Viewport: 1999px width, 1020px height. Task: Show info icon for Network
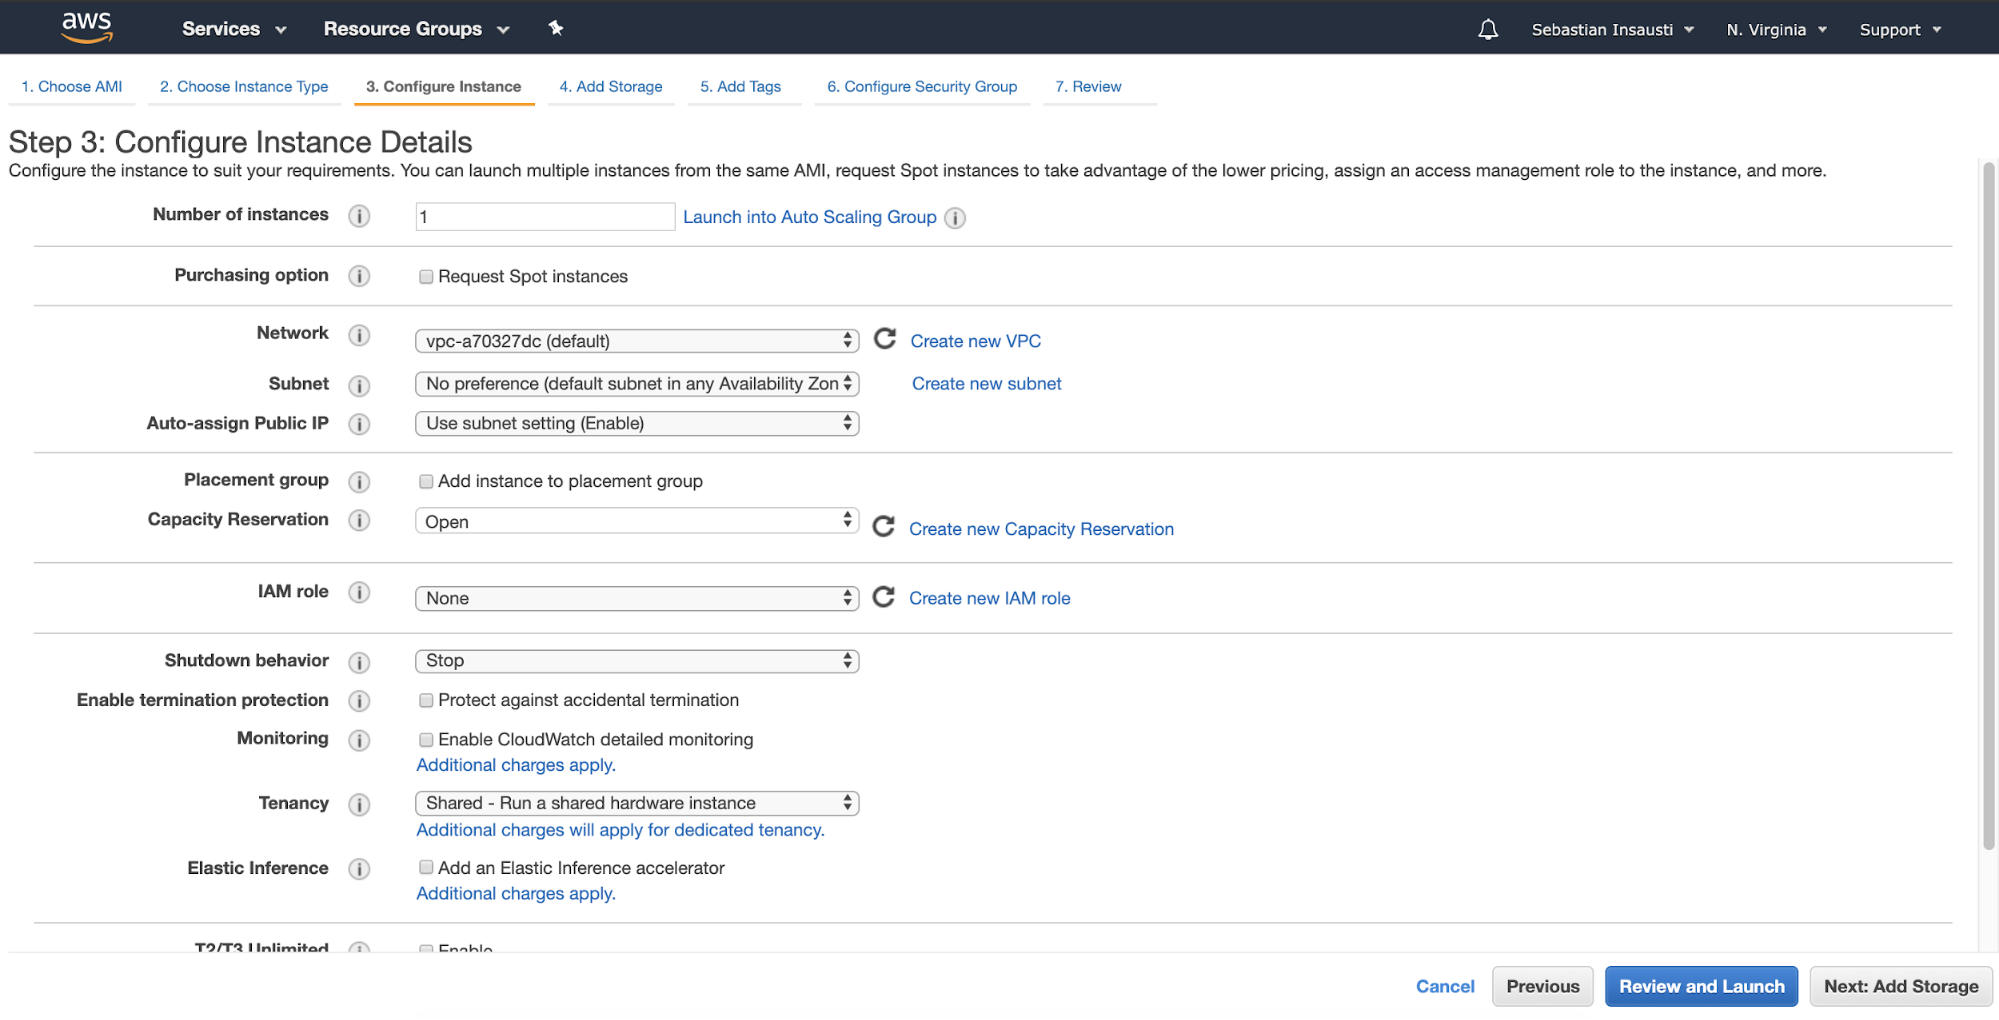pyautogui.click(x=359, y=335)
